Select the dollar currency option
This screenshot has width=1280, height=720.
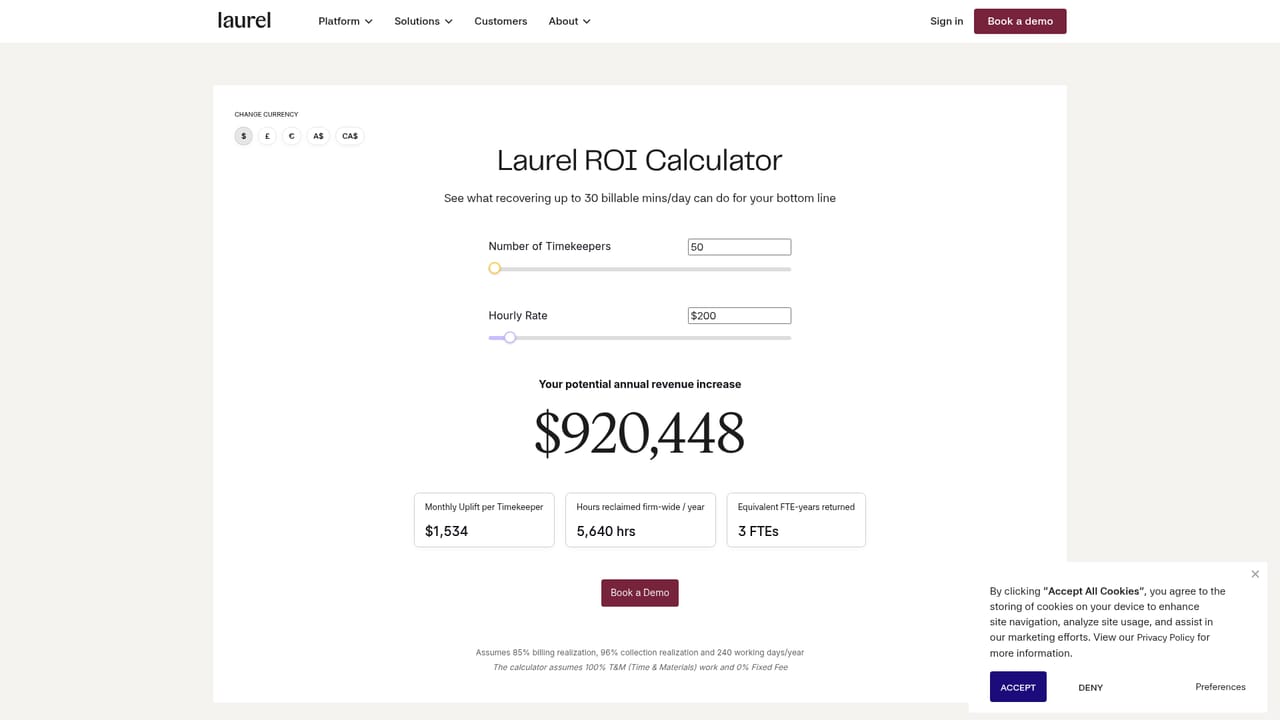pos(244,136)
